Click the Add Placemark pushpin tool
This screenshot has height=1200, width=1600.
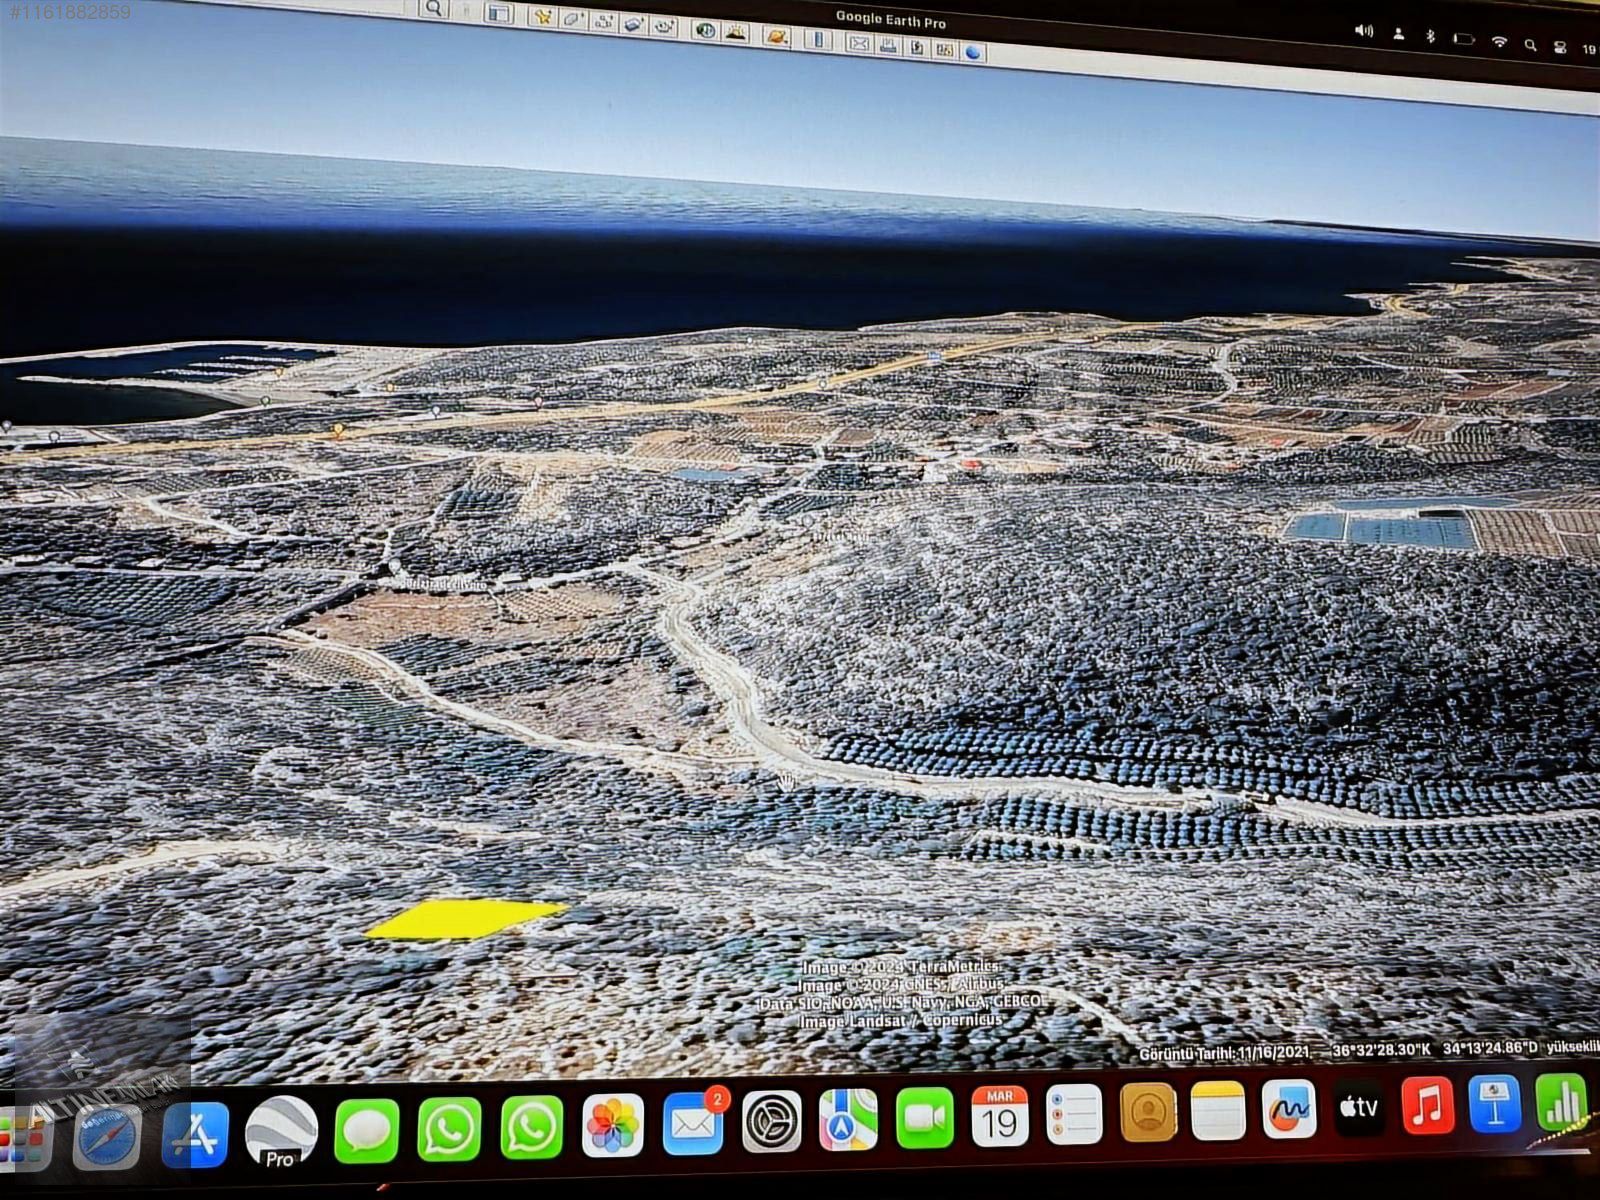pyautogui.click(x=543, y=16)
